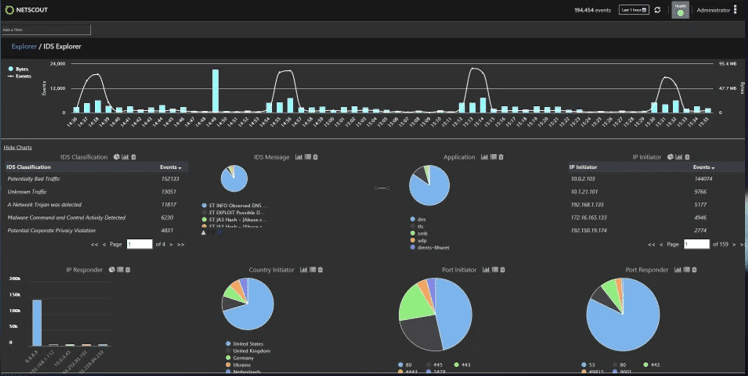Click the Hide Charts link
The width and height of the screenshot is (748, 376).
coord(18,147)
